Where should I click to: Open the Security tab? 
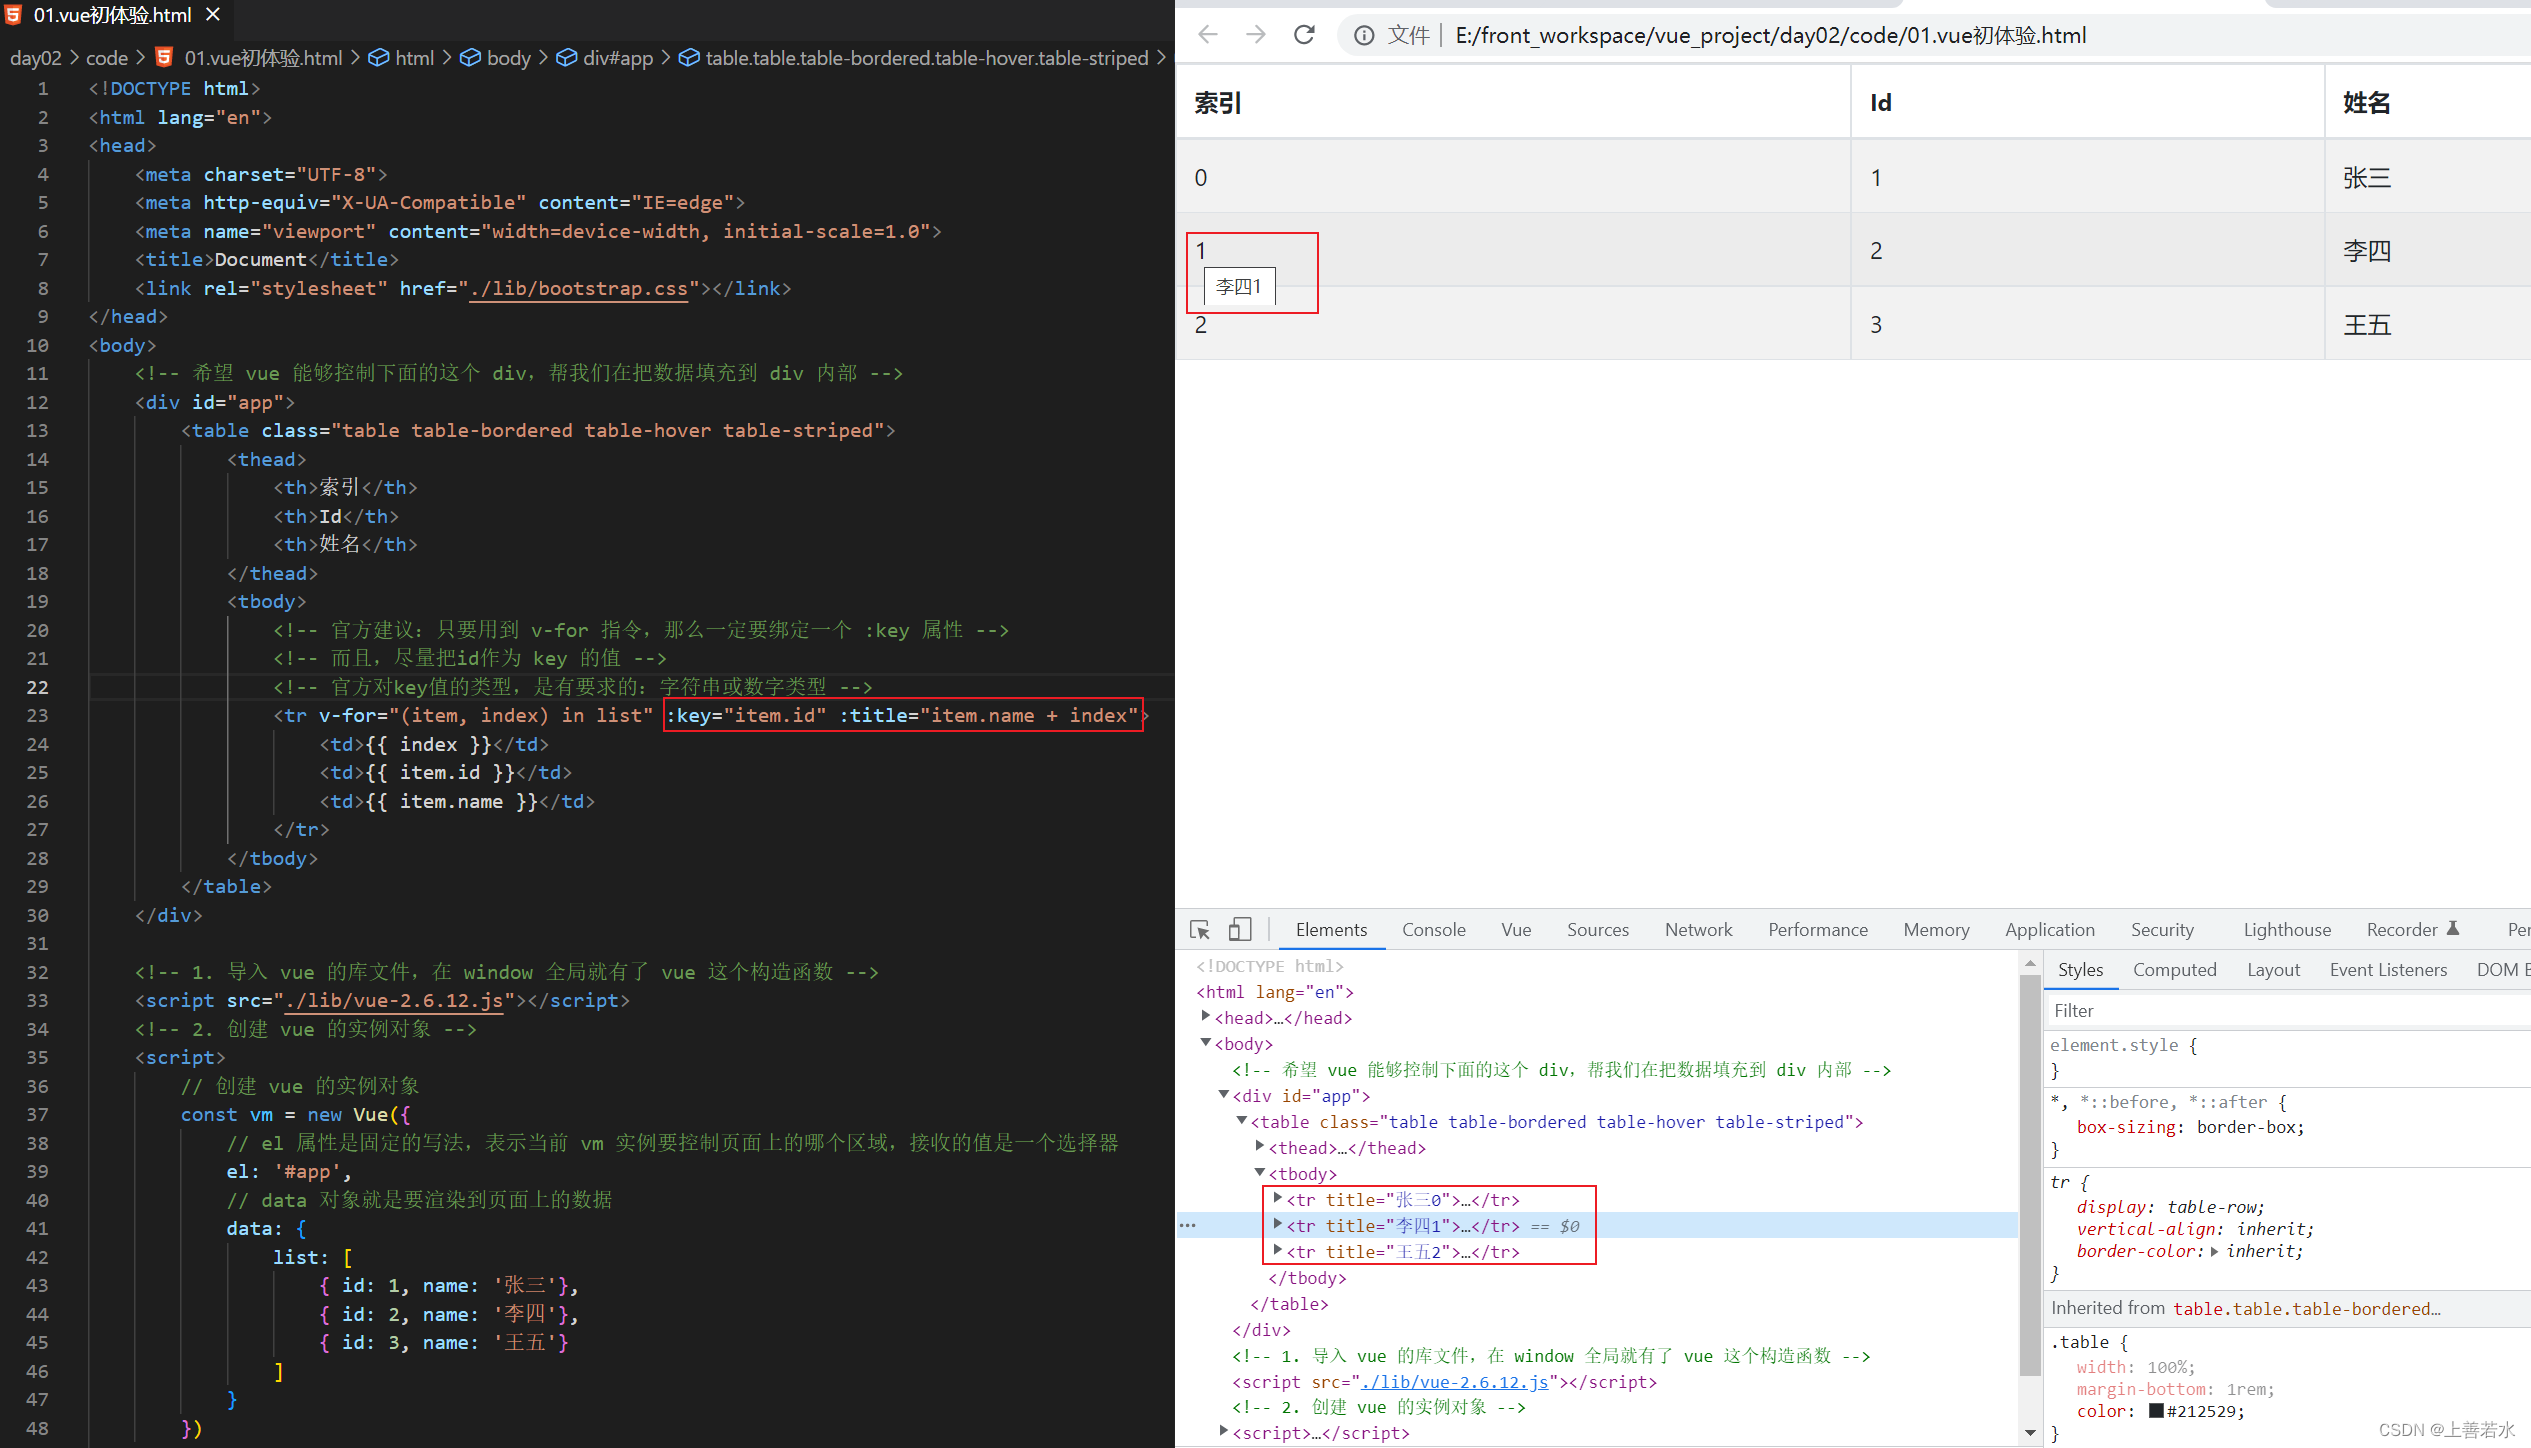click(2162, 930)
